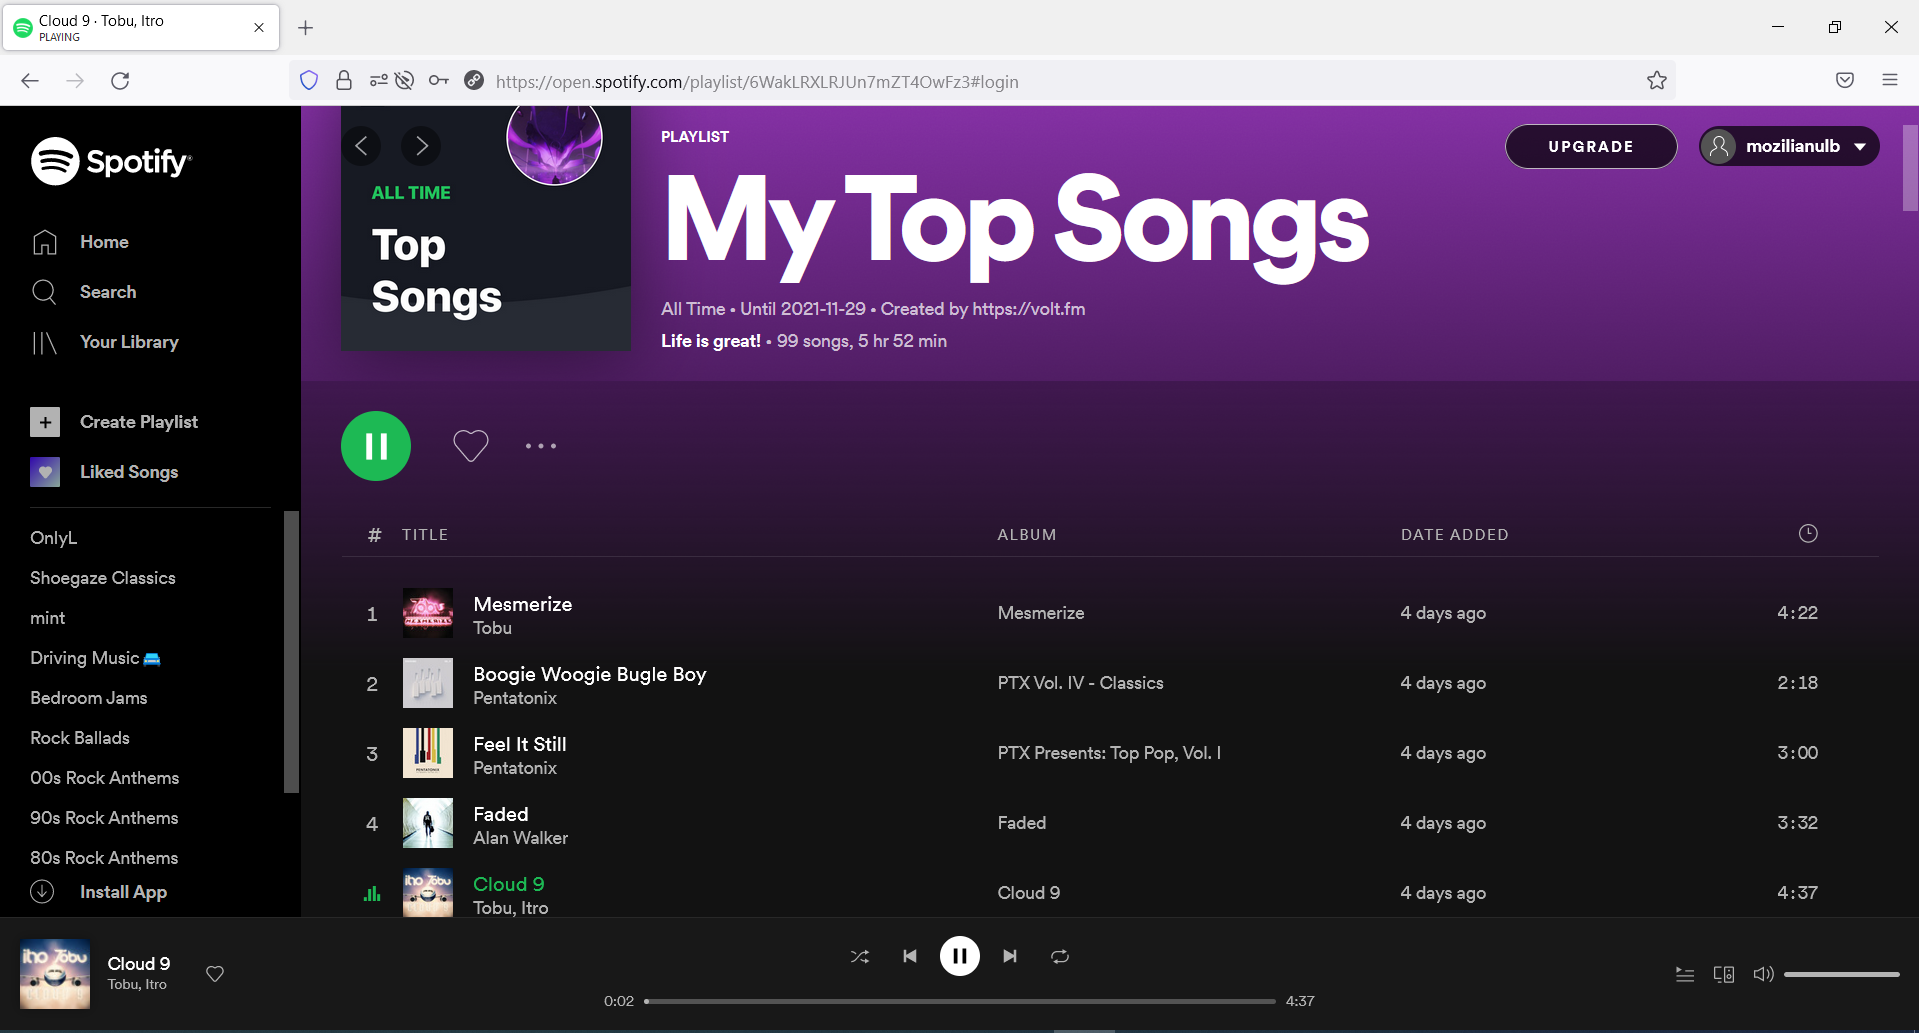The image size is (1919, 1033).
Task: Open the play queue icon
Action: (x=1684, y=974)
